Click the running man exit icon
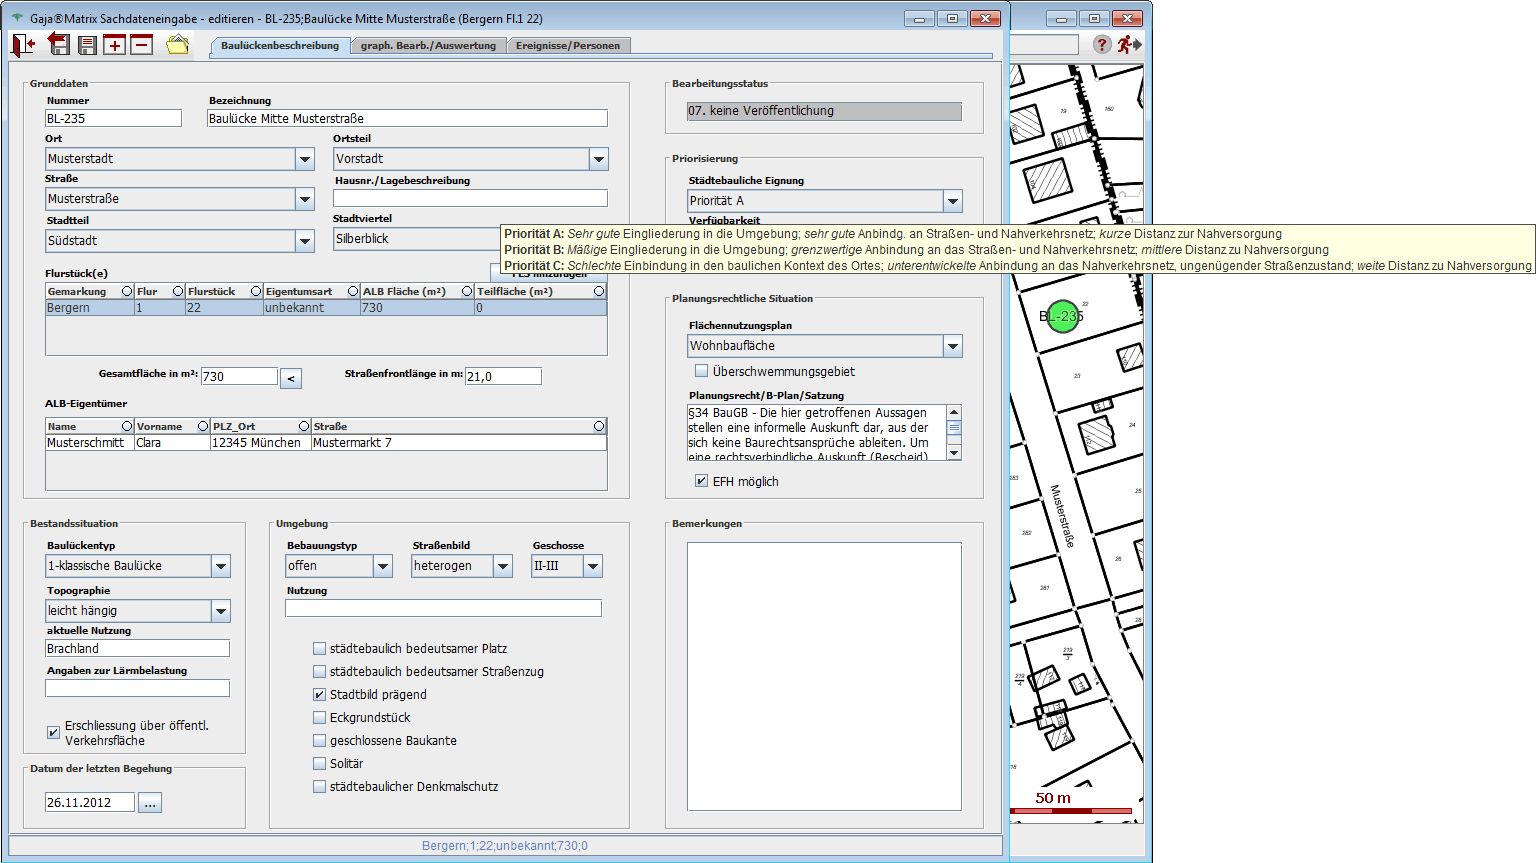 tap(1129, 45)
